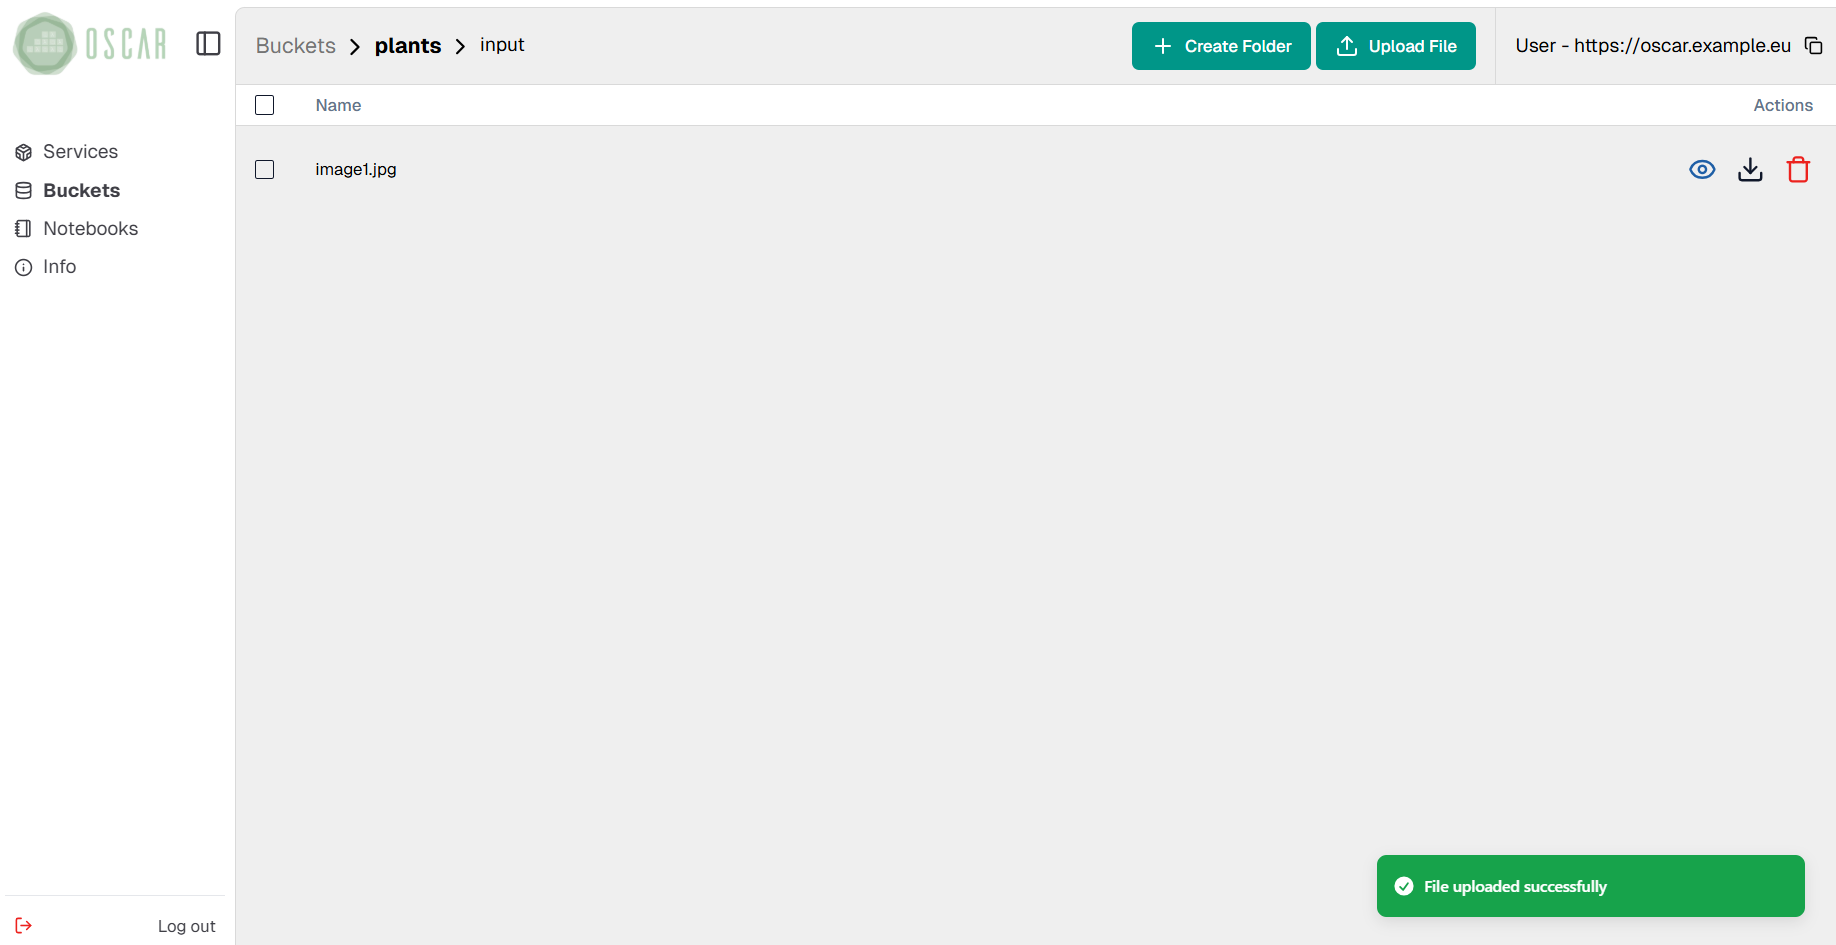Delete image1.jpg with the trash icon
The height and width of the screenshot is (945, 1836).
pyautogui.click(x=1798, y=169)
